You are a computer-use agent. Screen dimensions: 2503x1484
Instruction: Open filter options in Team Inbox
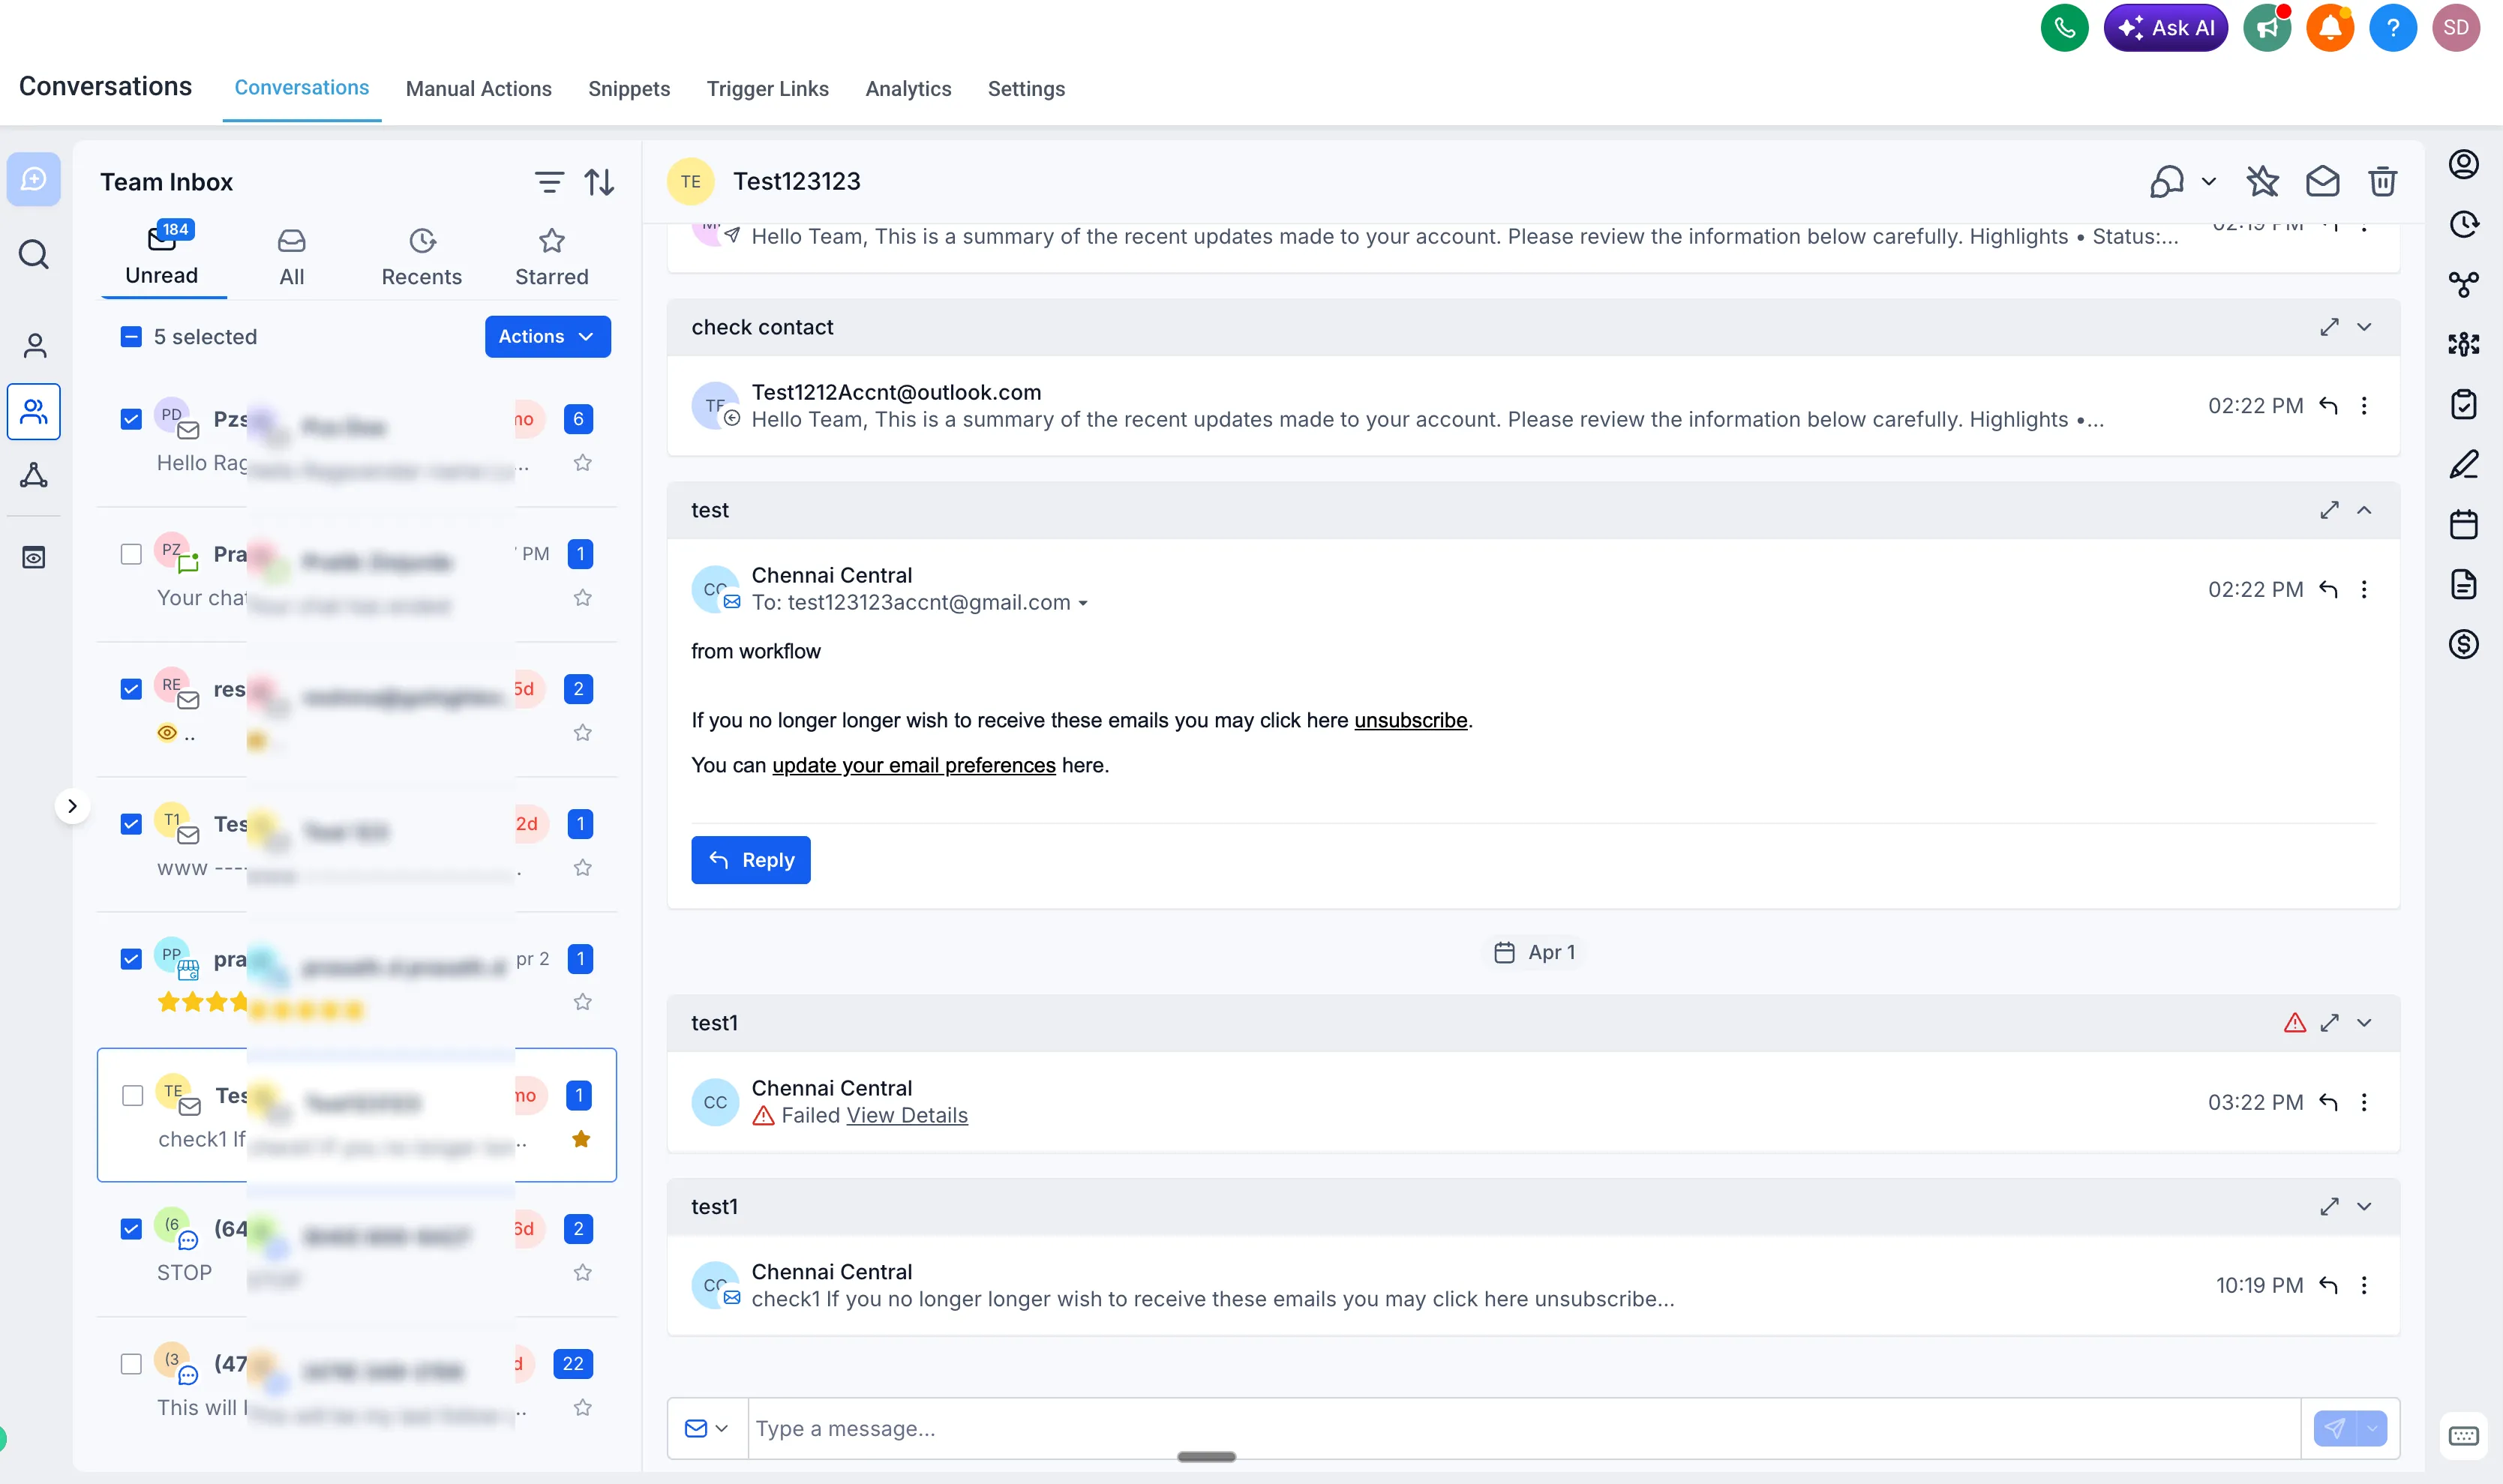[549, 181]
